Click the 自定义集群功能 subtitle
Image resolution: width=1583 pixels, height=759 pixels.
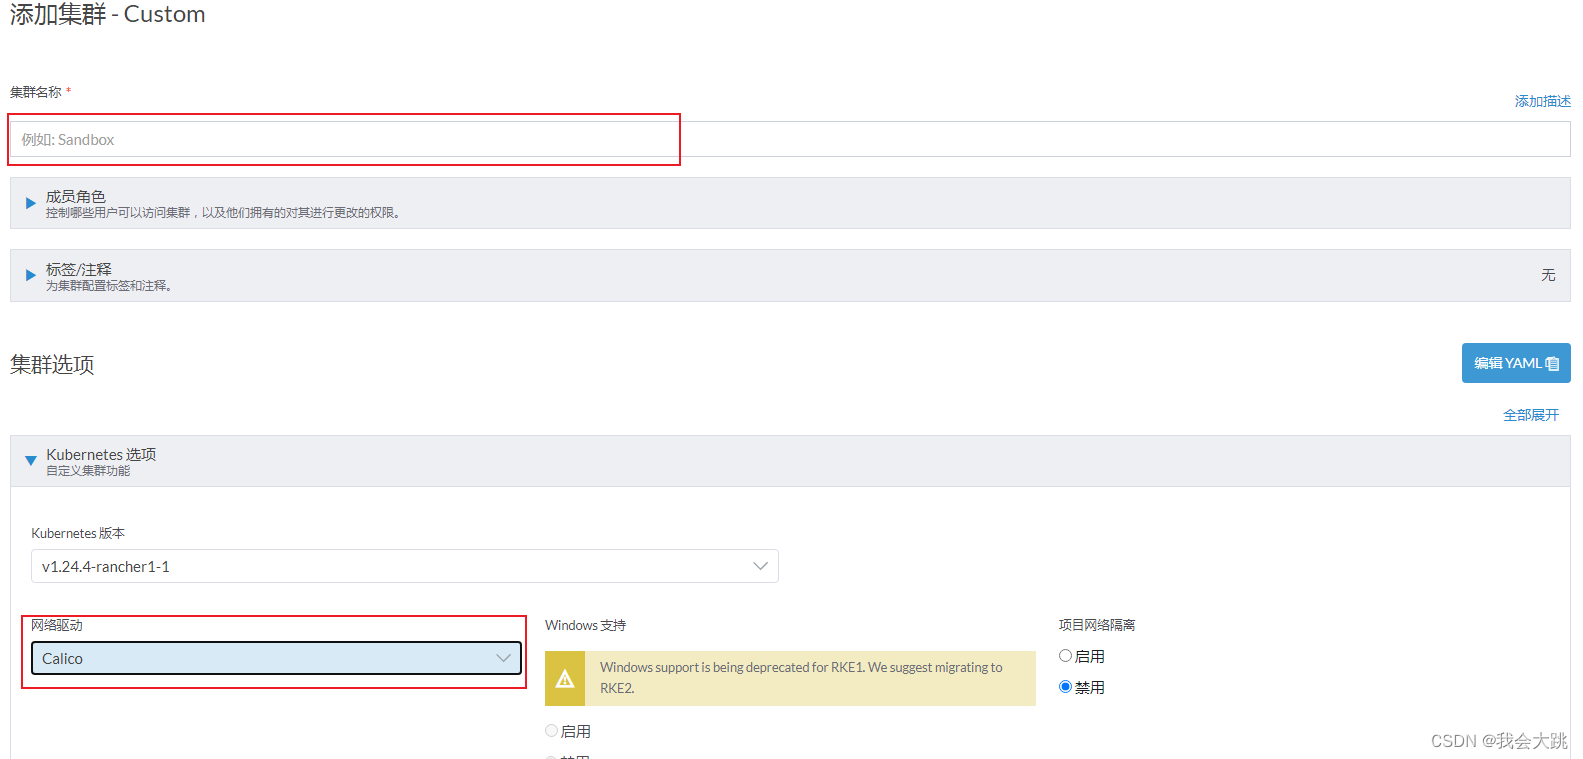pos(88,471)
